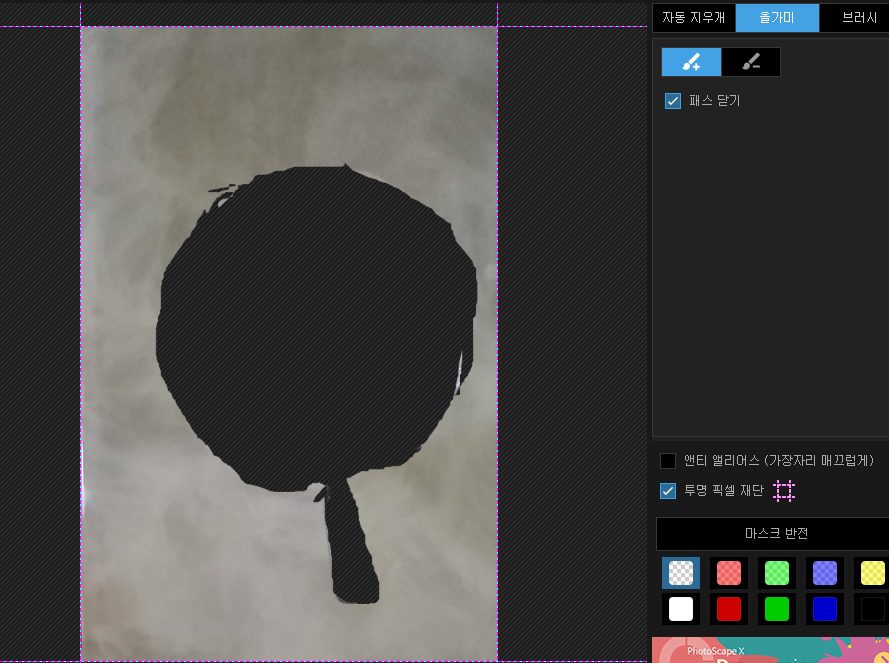Choose the transparent checkerboard mask swatch
The height and width of the screenshot is (663, 889).
pyautogui.click(x=681, y=573)
